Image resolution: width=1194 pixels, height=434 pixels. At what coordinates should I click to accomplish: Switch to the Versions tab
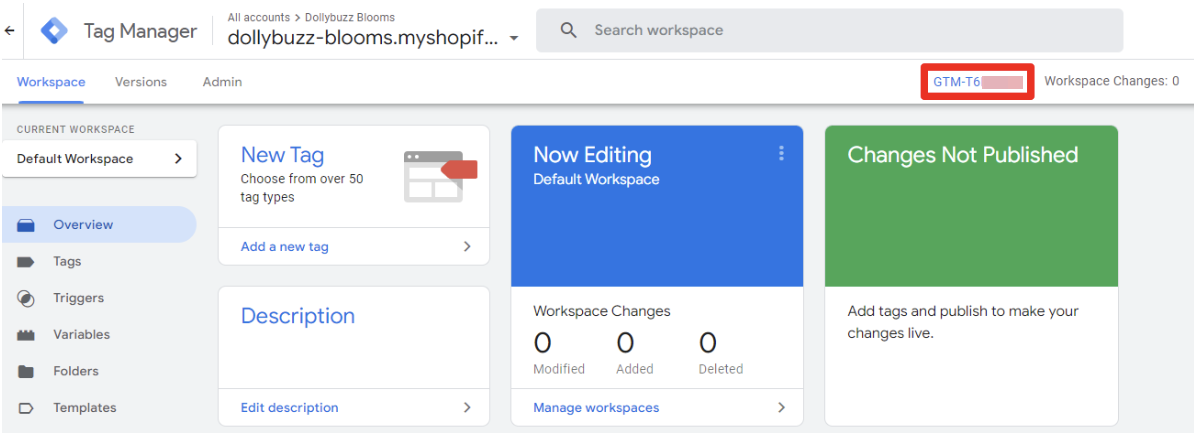tap(141, 82)
